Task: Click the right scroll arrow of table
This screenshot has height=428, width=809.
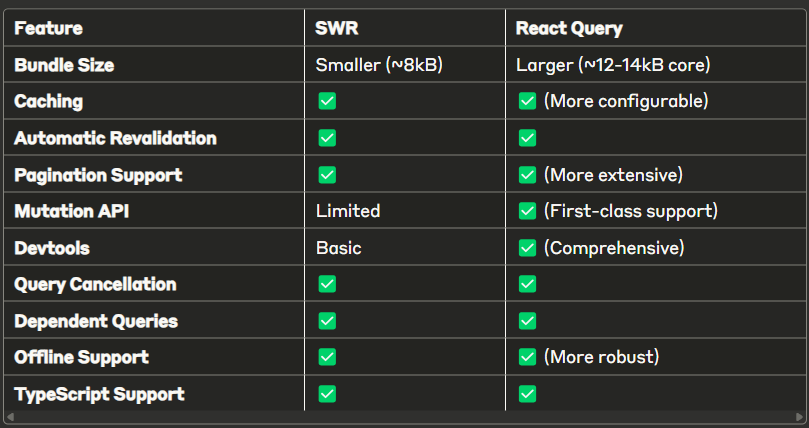Action: coord(800,417)
